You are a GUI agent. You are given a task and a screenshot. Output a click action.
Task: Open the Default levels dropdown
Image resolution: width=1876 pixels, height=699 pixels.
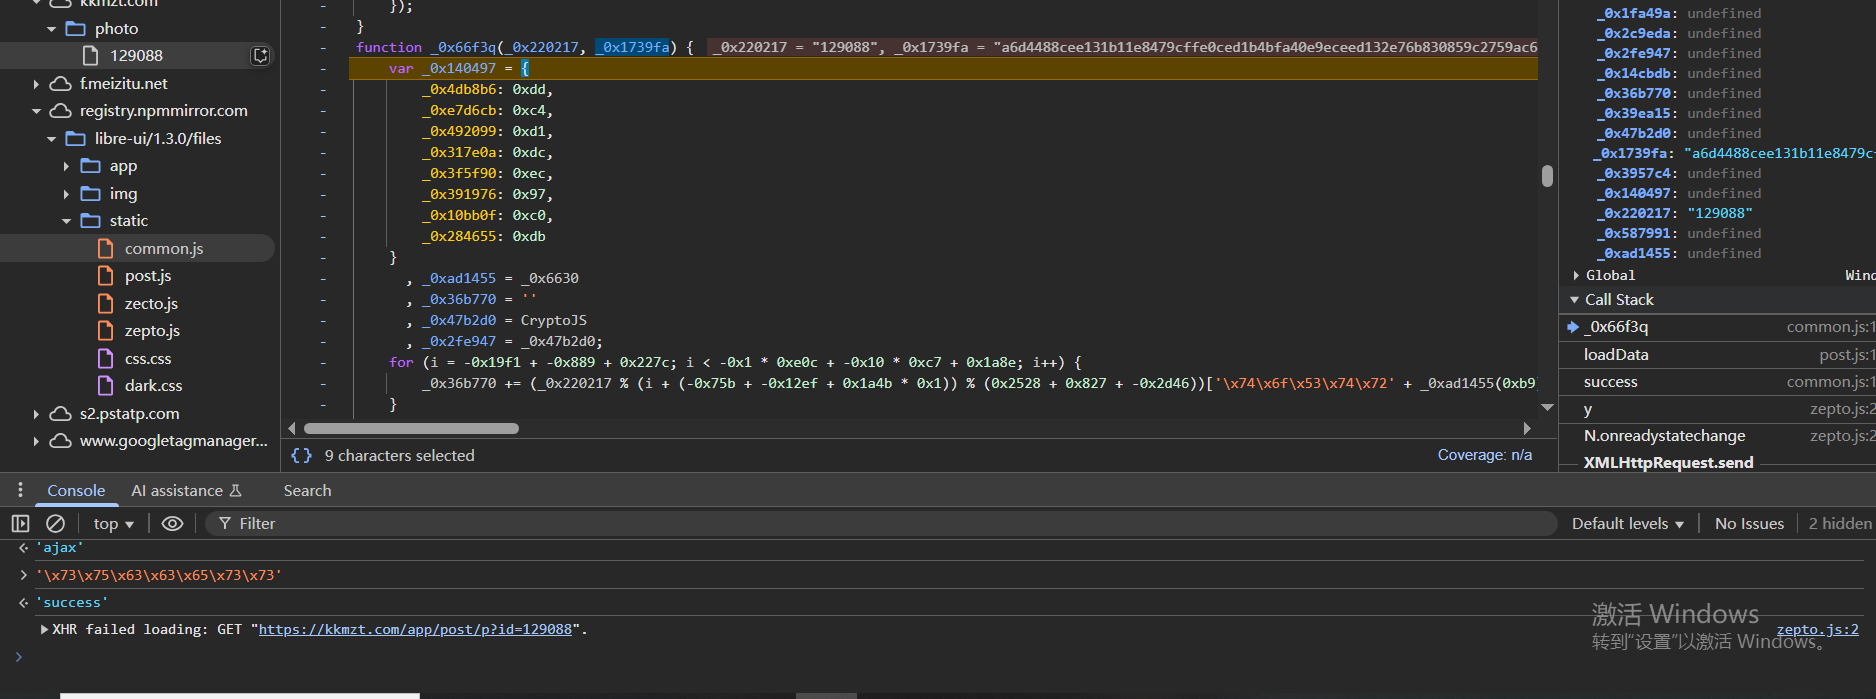(1627, 524)
